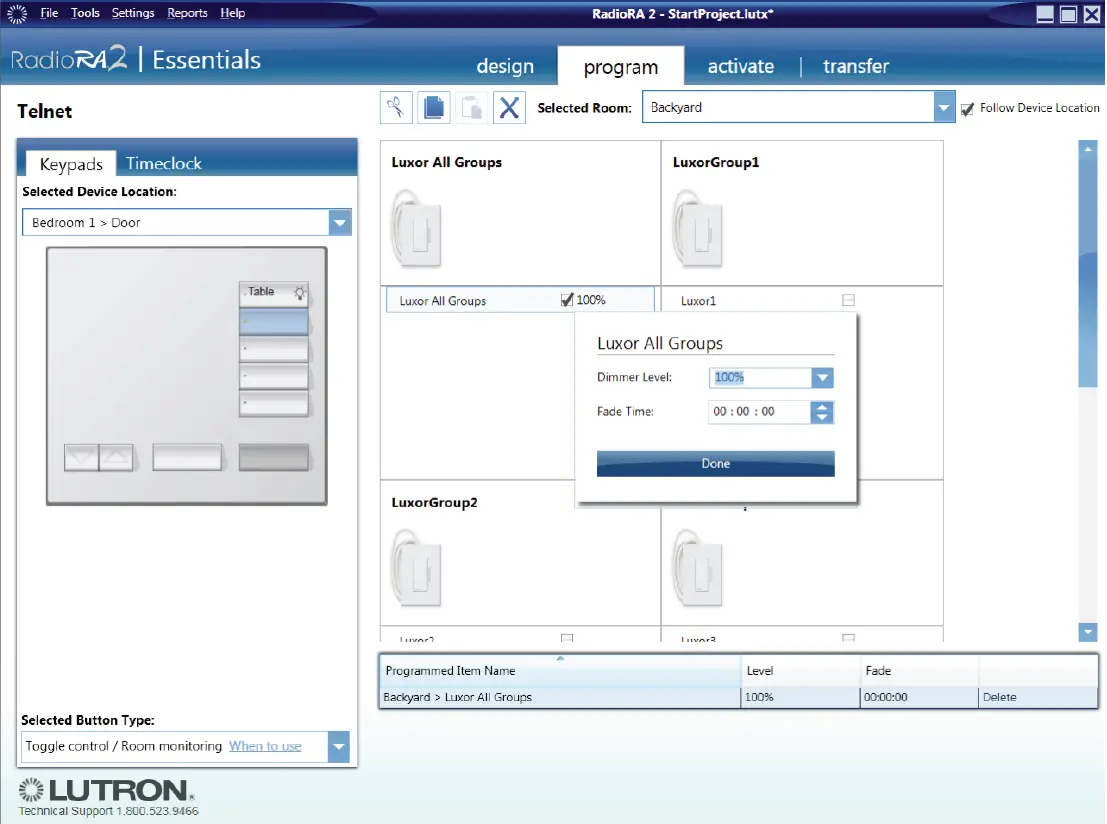Open the File menu
The width and height of the screenshot is (1107, 824).
(x=49, y=13)
